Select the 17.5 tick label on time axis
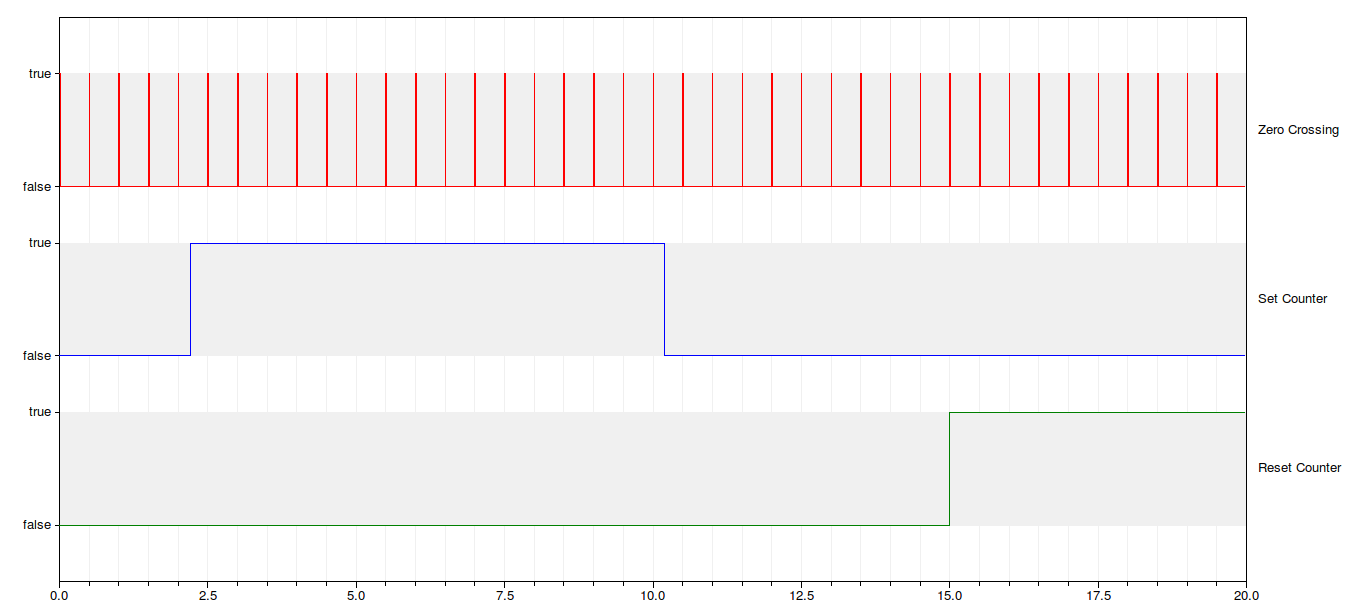The height and width of the screenshot is (606, 1354). (x=1098, y=595)
